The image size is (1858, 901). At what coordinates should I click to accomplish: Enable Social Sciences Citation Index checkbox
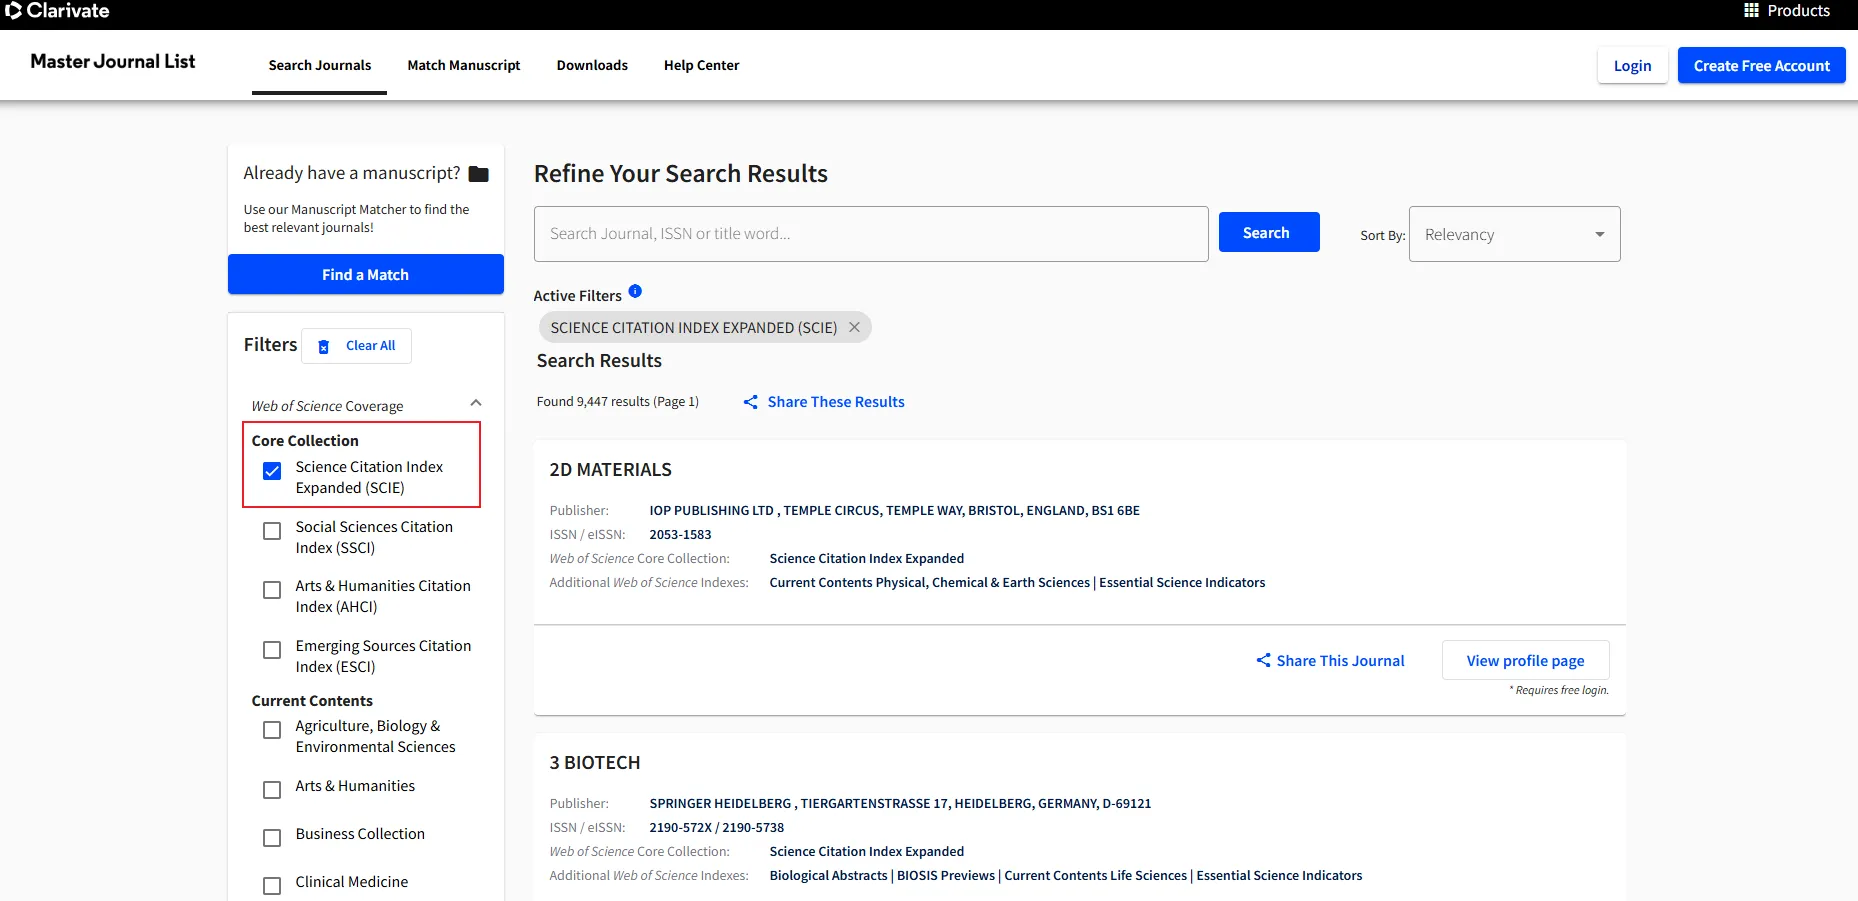point(272,531)
